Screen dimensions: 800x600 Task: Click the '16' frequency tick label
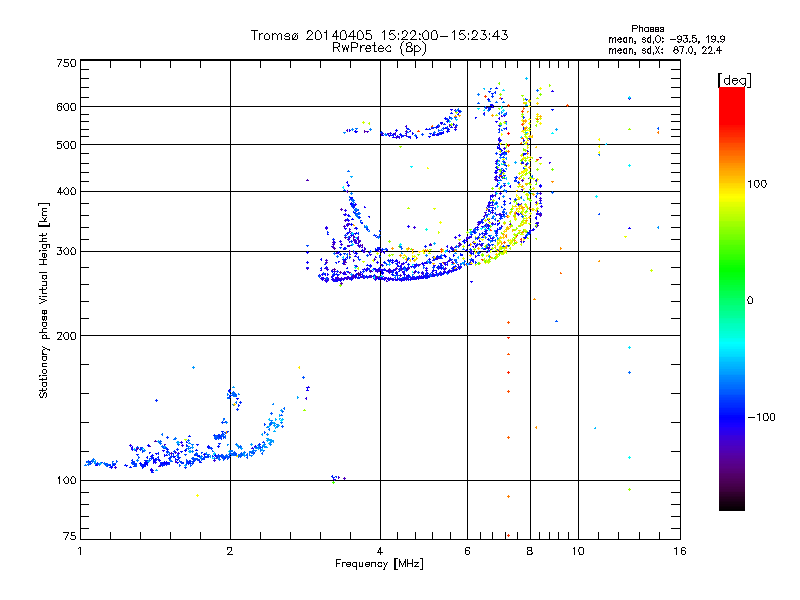pyautogui.click(x=680, y=551)
